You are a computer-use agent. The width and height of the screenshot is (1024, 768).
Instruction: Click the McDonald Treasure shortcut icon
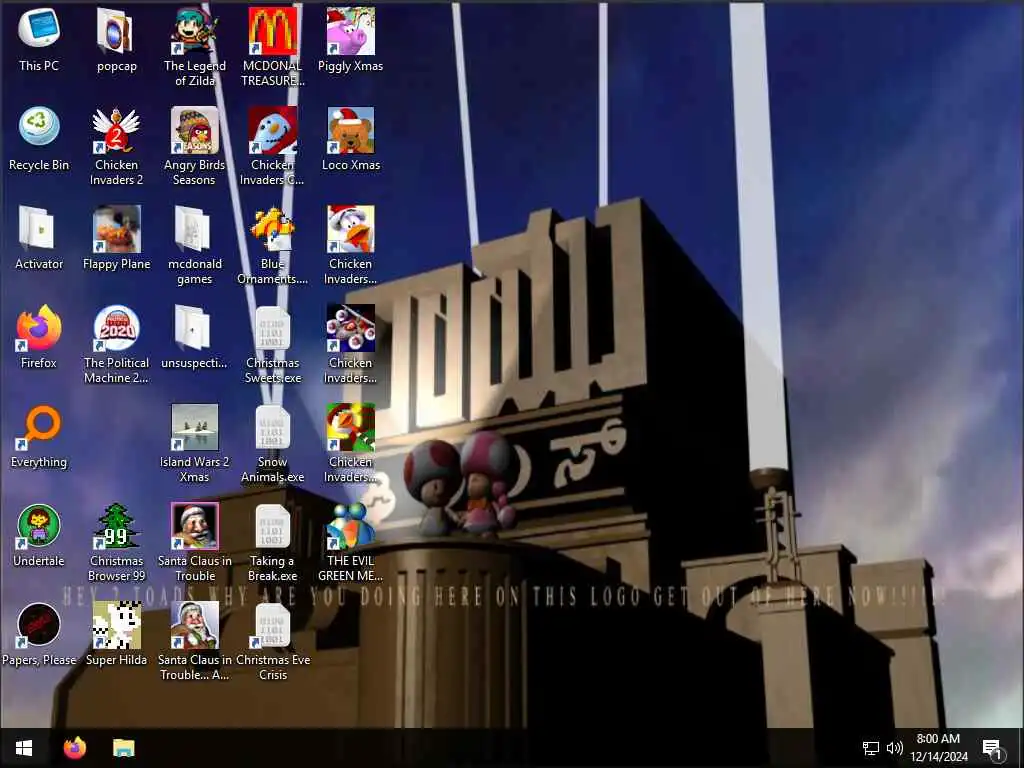pos(272,30)
